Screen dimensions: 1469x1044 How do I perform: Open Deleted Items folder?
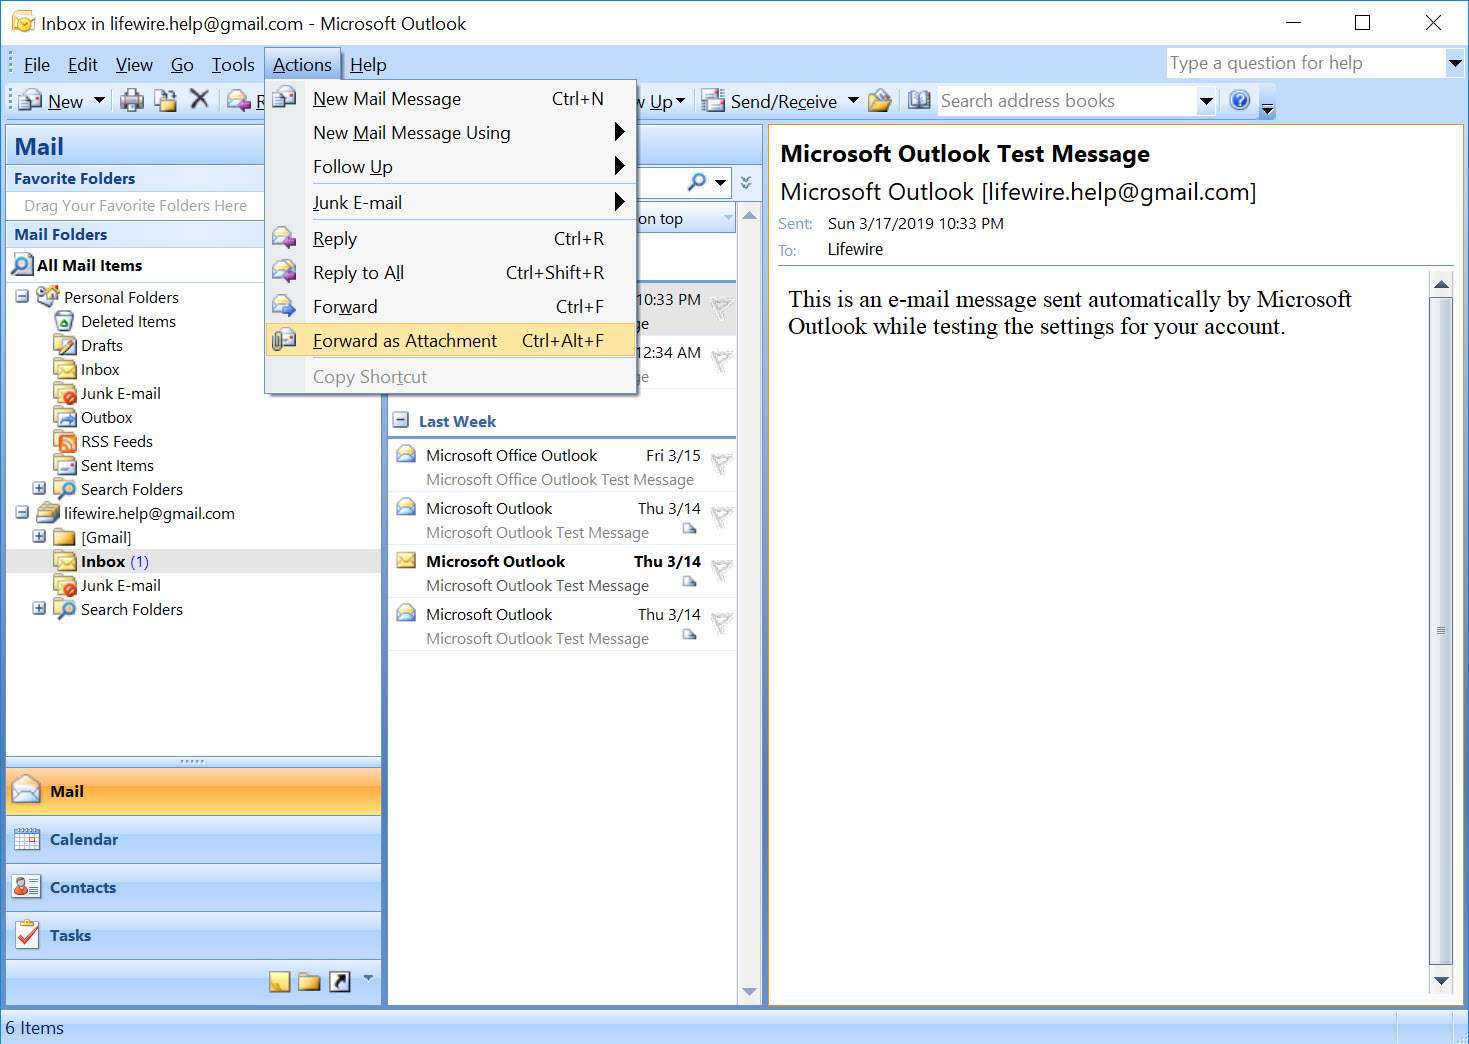pyautogui.click(x=128, y=321)
